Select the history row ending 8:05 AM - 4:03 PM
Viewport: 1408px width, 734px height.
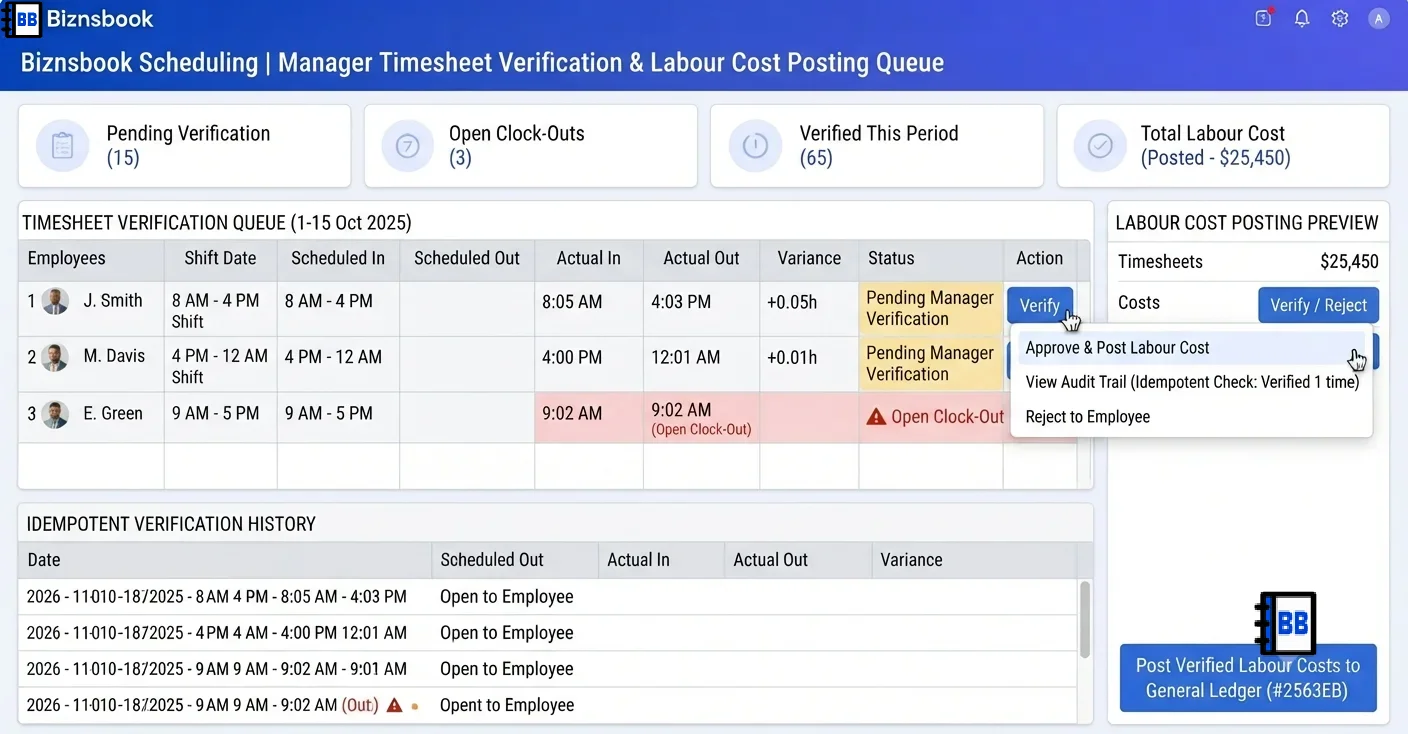pos(548,597)
